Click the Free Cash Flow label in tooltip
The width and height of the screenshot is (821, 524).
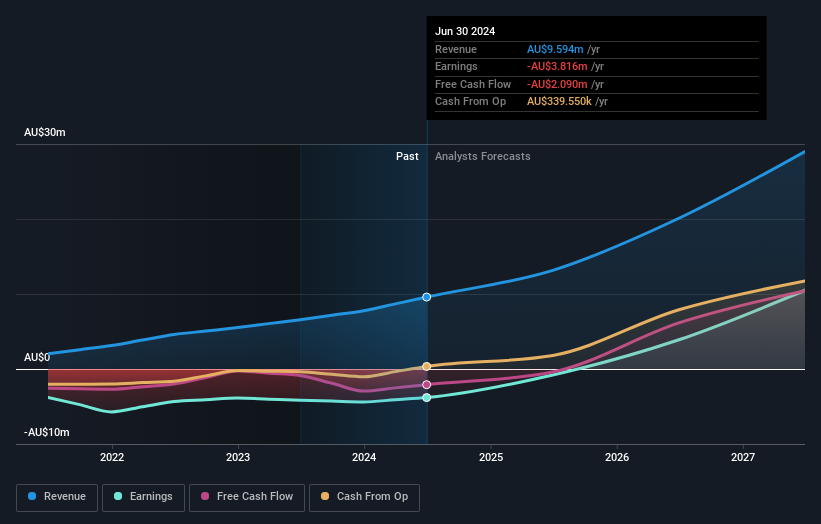pos(473,84)
